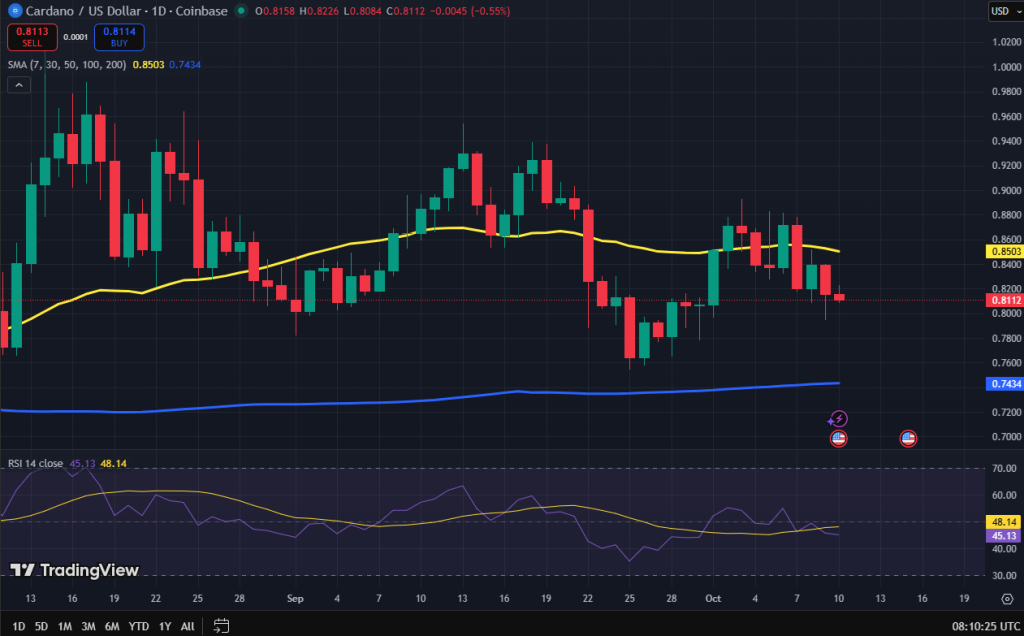Open timezone menu at 08:10:25 UTC
The image size is (1024, 636).
986,626
